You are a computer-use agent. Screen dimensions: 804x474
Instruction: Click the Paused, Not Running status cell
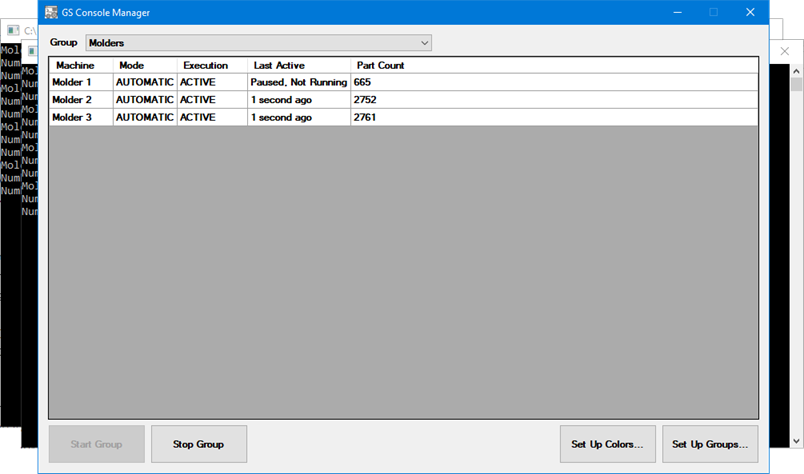pos(298,82)
